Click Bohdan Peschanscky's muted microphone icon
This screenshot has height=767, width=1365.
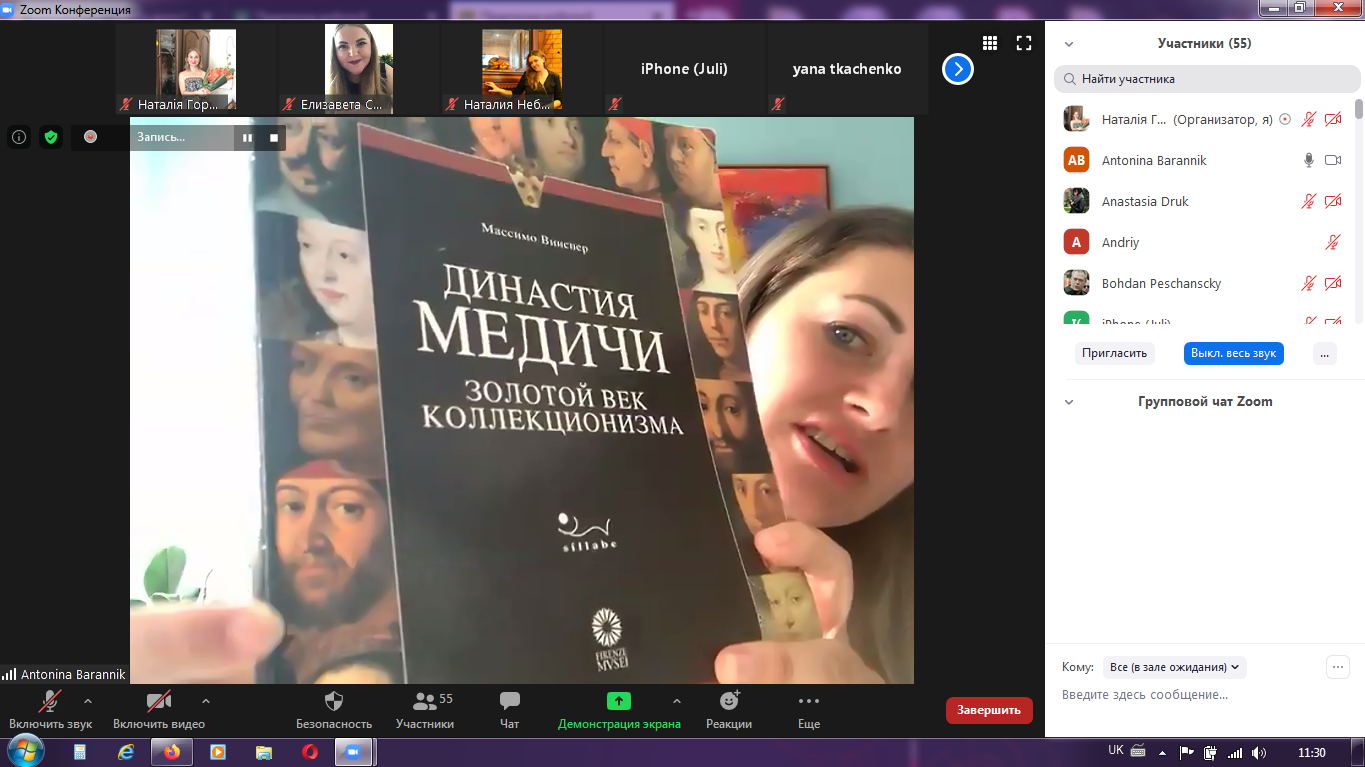(x=1308, y=283)
